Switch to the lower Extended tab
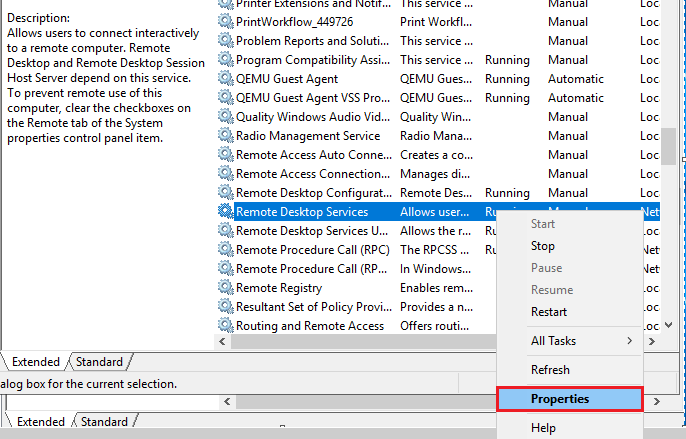The image size is (686, 439). pyautogui.click(x=41, y=421)
